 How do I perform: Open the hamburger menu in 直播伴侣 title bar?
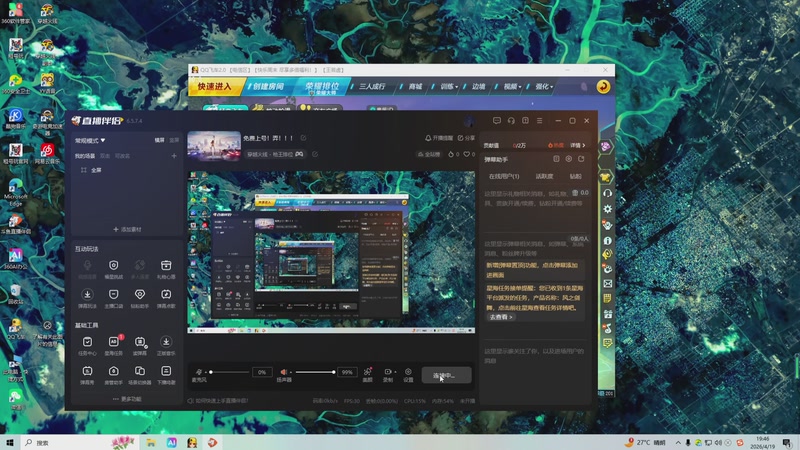[539, 120]
